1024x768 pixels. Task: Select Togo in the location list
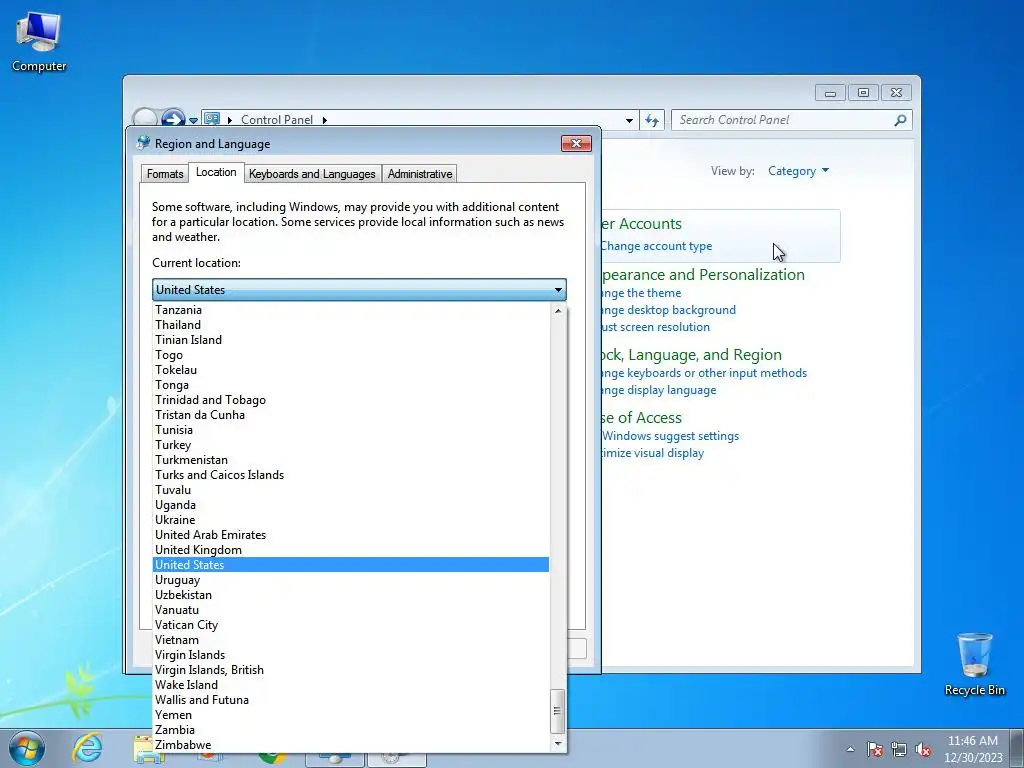[351, 355]
